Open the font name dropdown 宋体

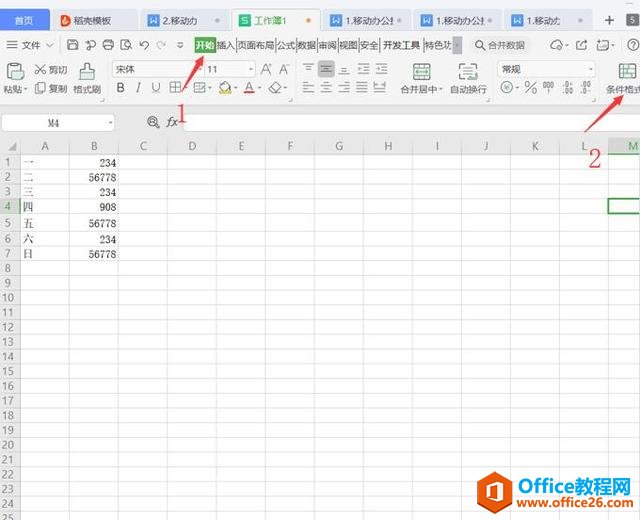[200, 69]
